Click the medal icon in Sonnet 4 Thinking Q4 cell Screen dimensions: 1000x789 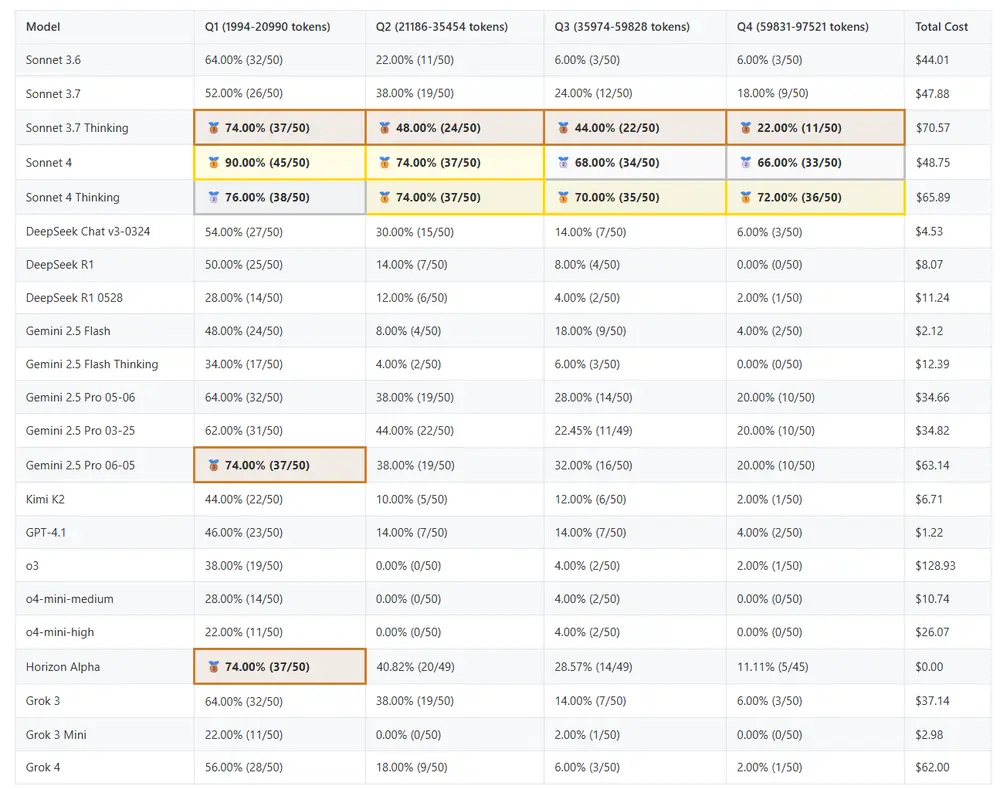pos(747,198)
